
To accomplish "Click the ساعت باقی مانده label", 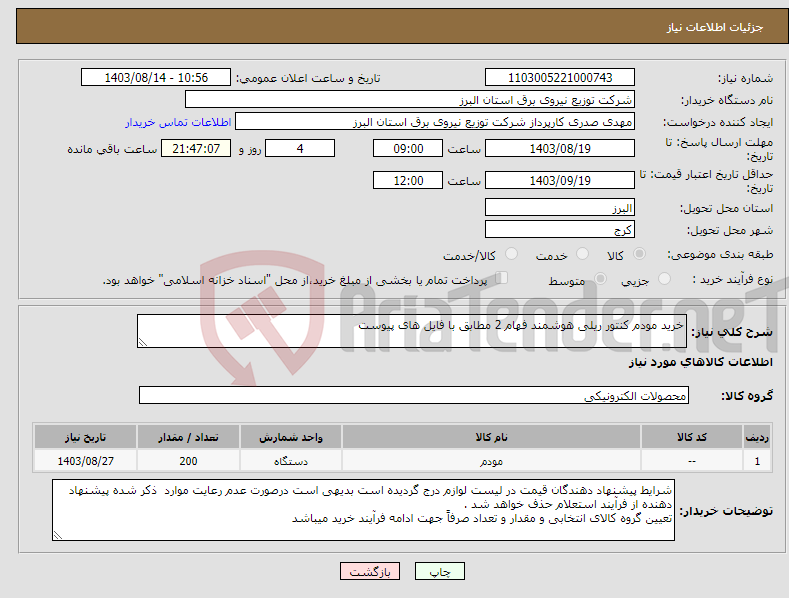I will (x=112, y=150).
